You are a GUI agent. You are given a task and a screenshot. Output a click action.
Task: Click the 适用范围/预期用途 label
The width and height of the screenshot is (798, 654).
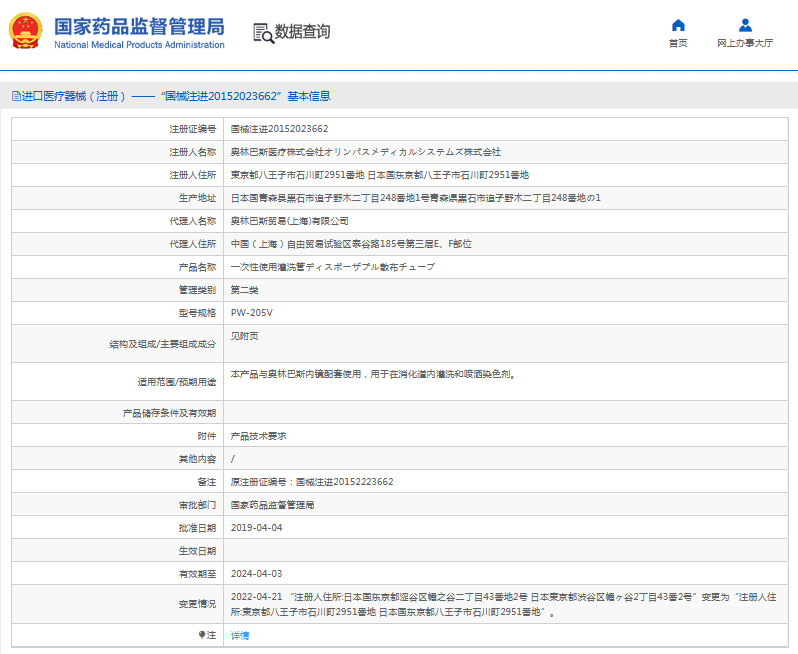(x=177, y=382)
